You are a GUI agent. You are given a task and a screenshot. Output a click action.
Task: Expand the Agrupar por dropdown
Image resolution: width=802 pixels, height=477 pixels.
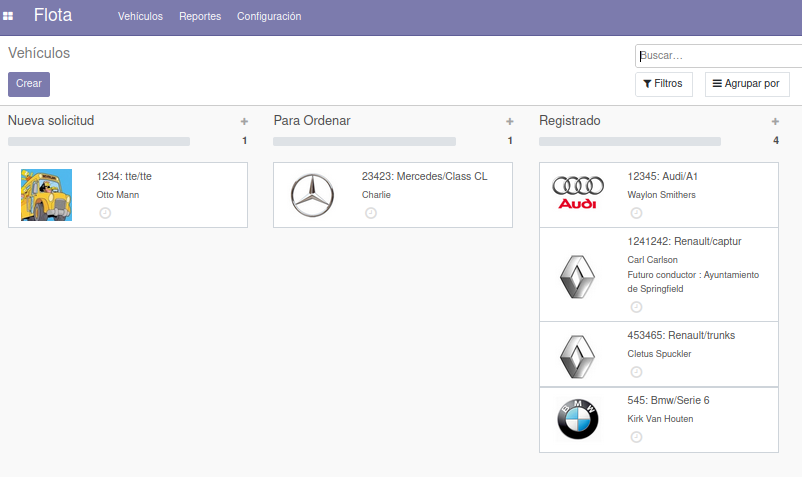click(746, 84)
